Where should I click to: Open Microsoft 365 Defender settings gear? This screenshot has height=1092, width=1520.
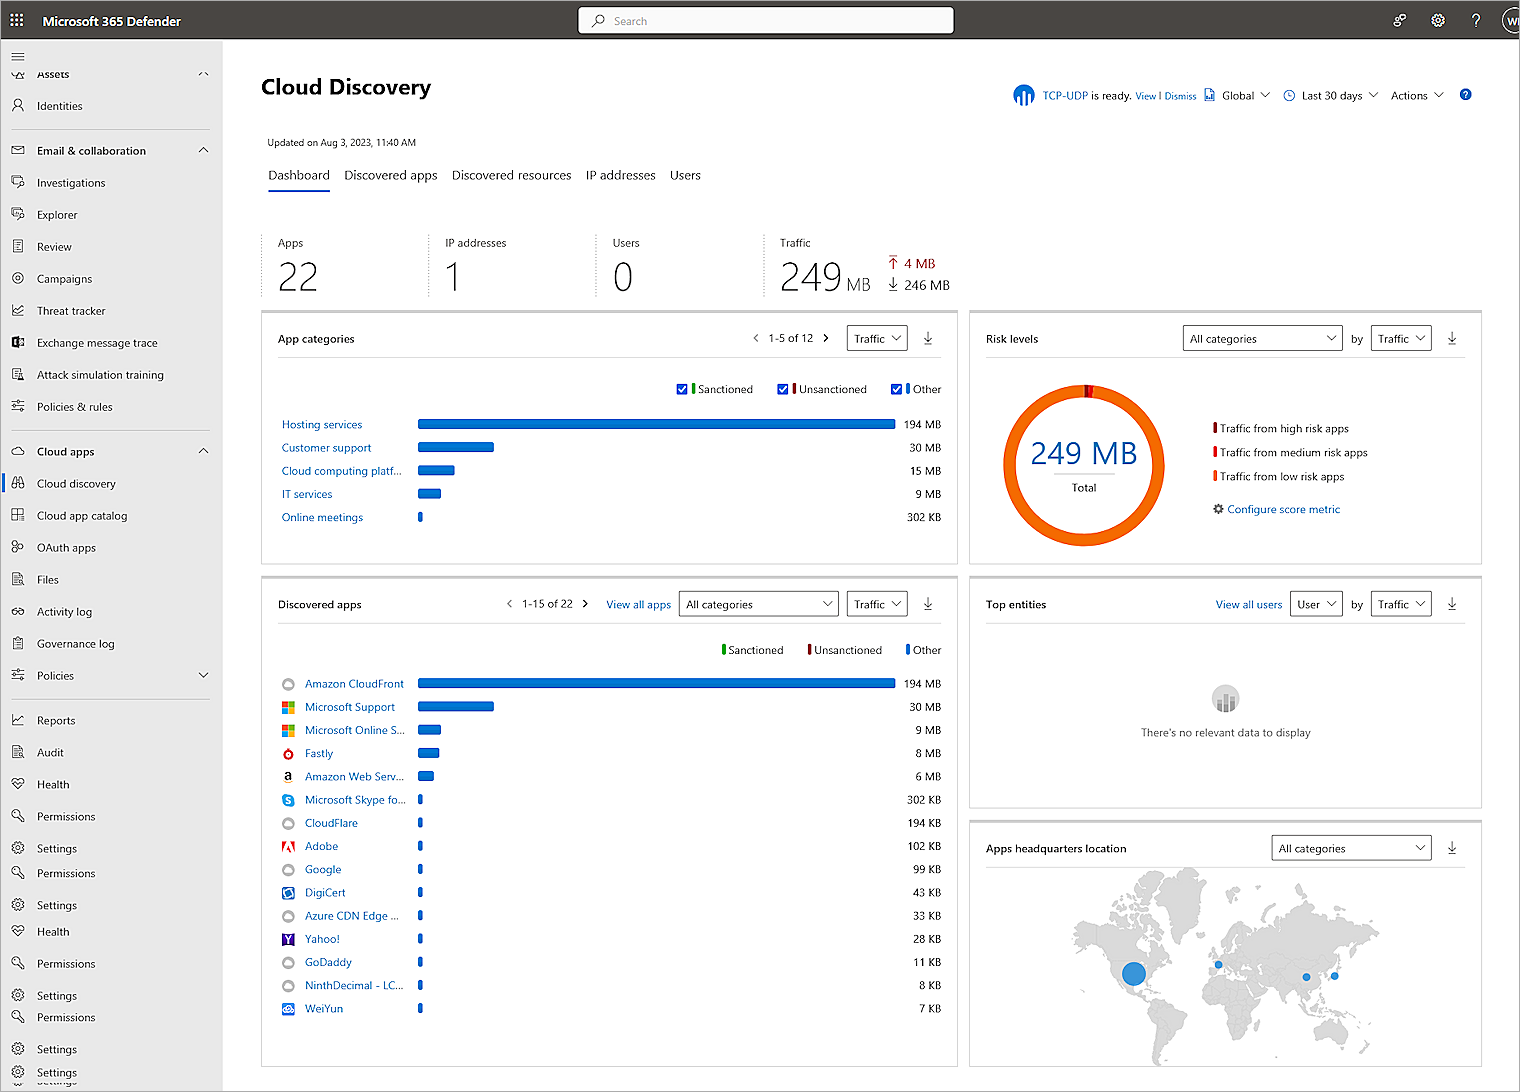[1438, 20]
